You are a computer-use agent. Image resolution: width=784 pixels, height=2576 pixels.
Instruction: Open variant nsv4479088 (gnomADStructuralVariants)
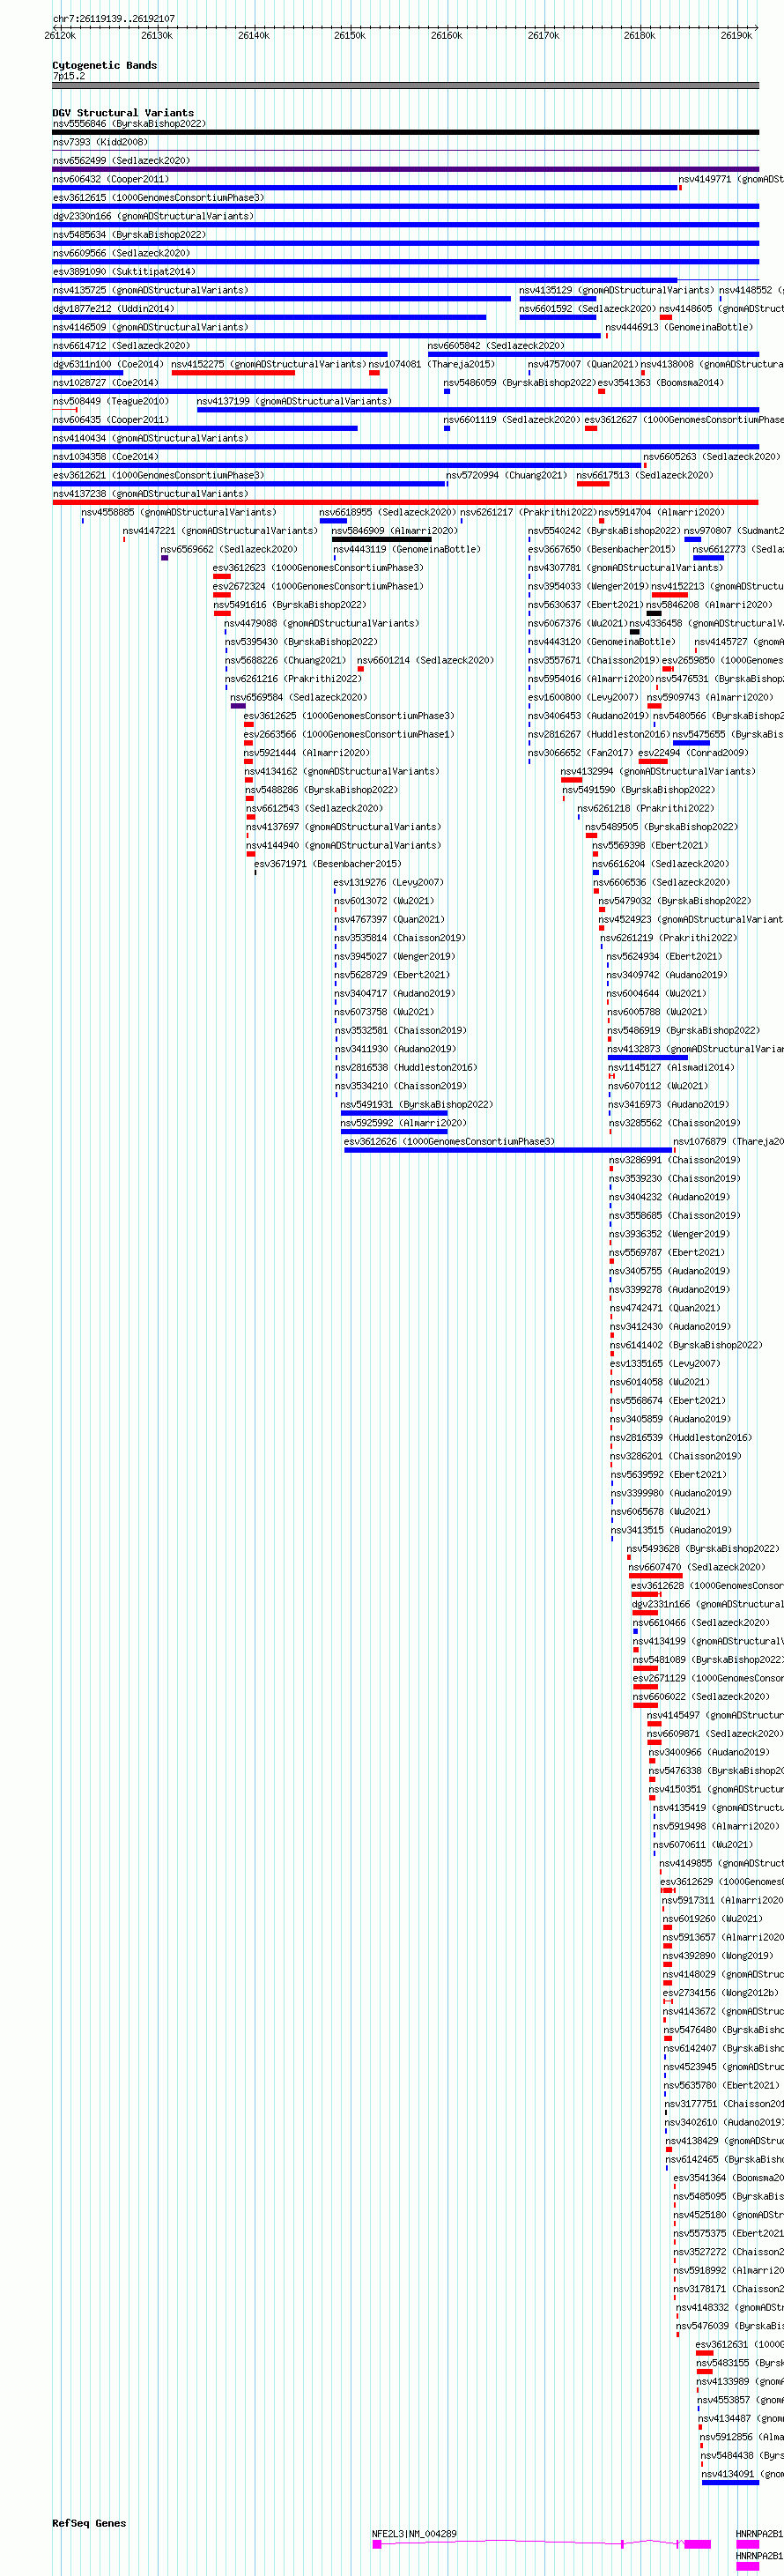[x=321, y=624]
